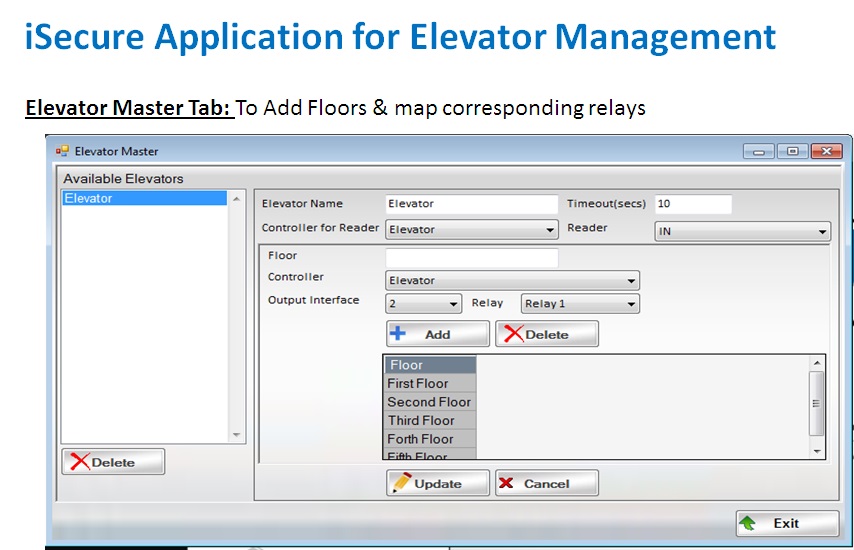Select Elevator in Available Elevators list
Image resolution: width=854 pixels, height=550 pixels.
point(144,198)
